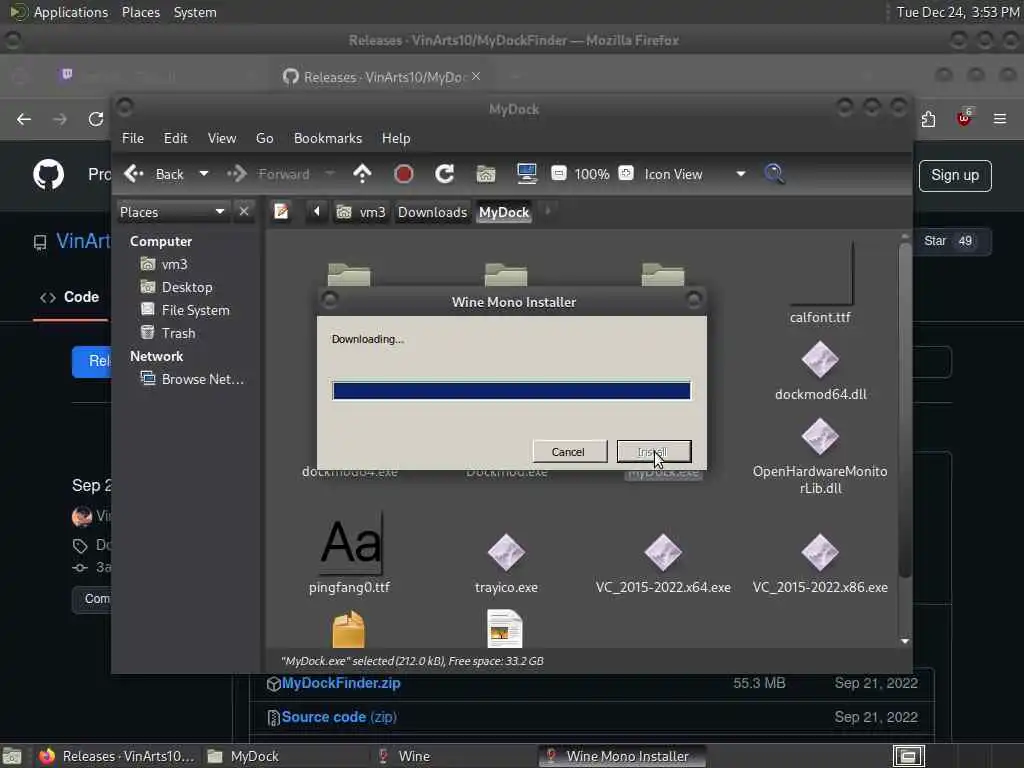Viewport: 1024px width, 768px height.
Task: Open the System menu in top panel
Action: click(x=195, y=12)
